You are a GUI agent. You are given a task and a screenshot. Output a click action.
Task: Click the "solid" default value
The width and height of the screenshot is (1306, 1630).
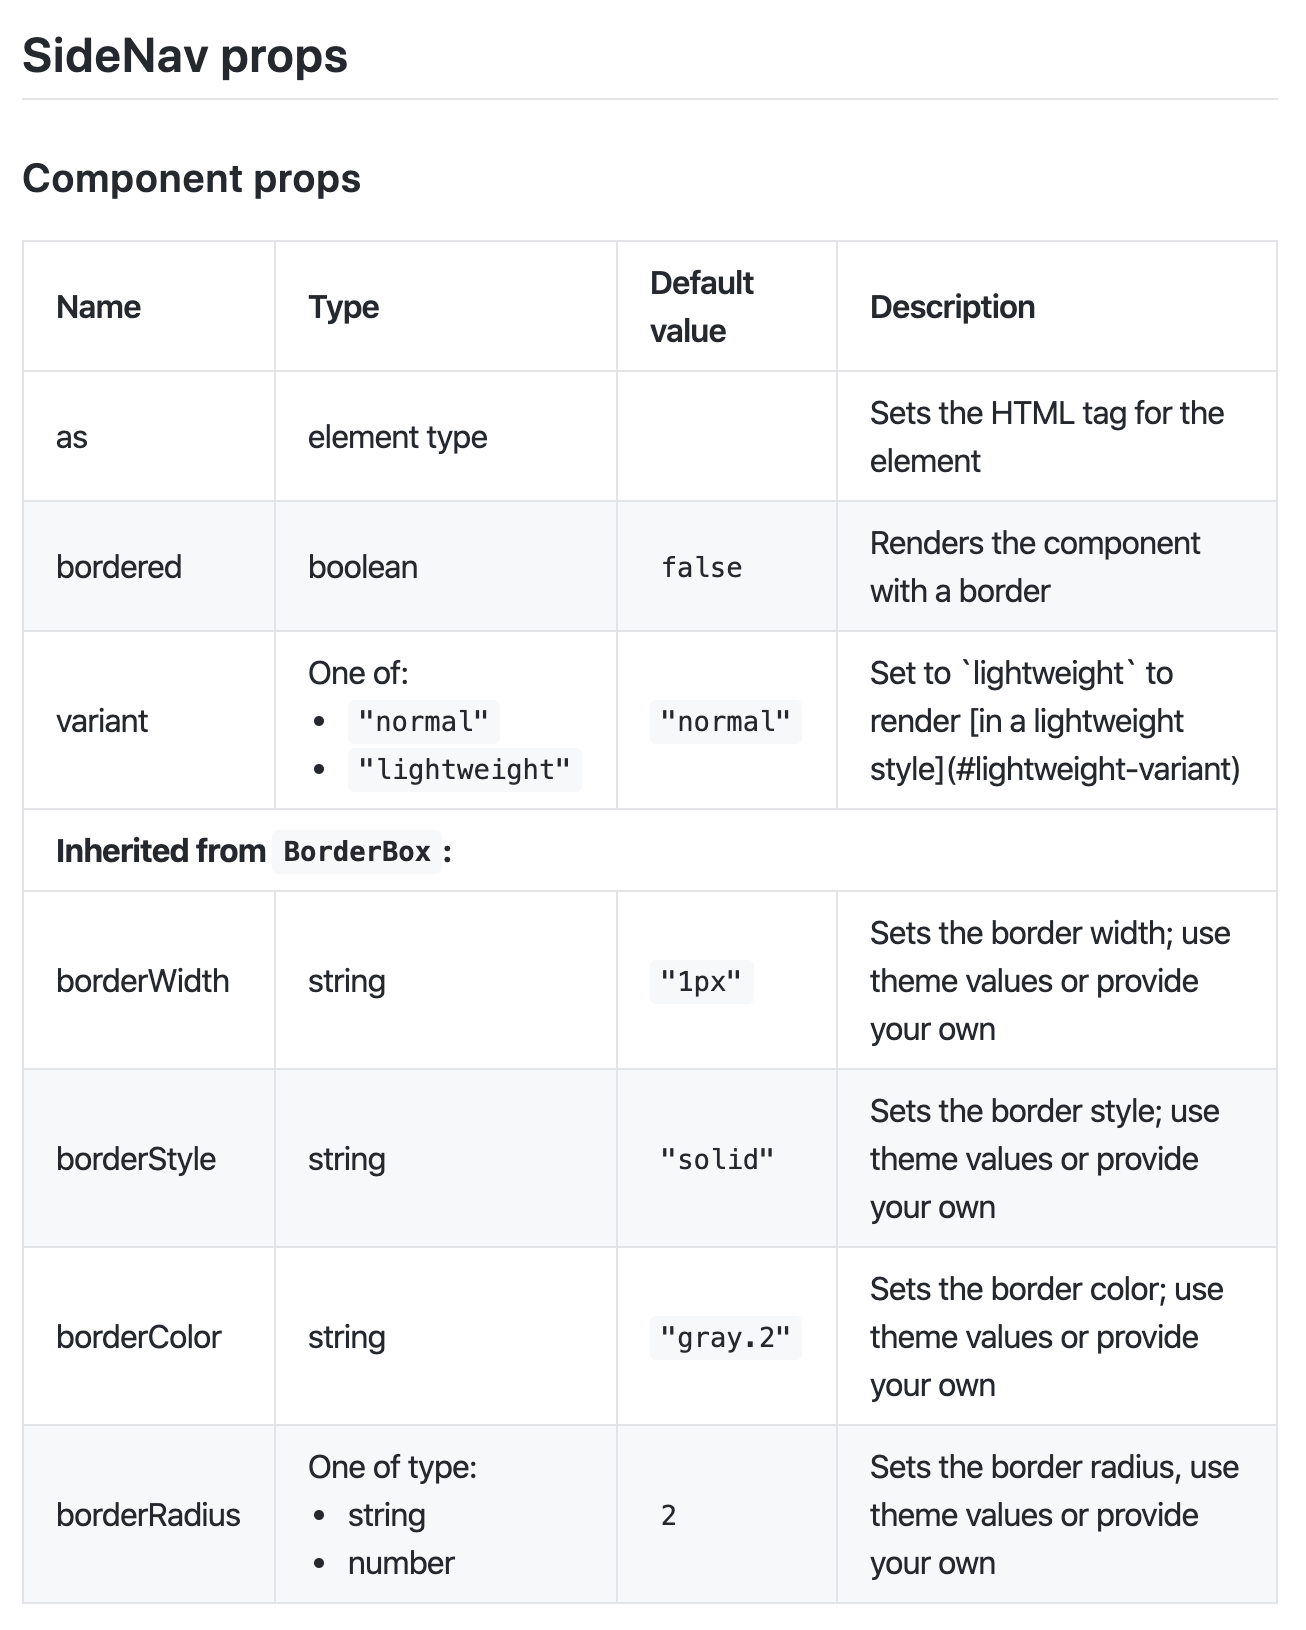tap(717, 1160)
